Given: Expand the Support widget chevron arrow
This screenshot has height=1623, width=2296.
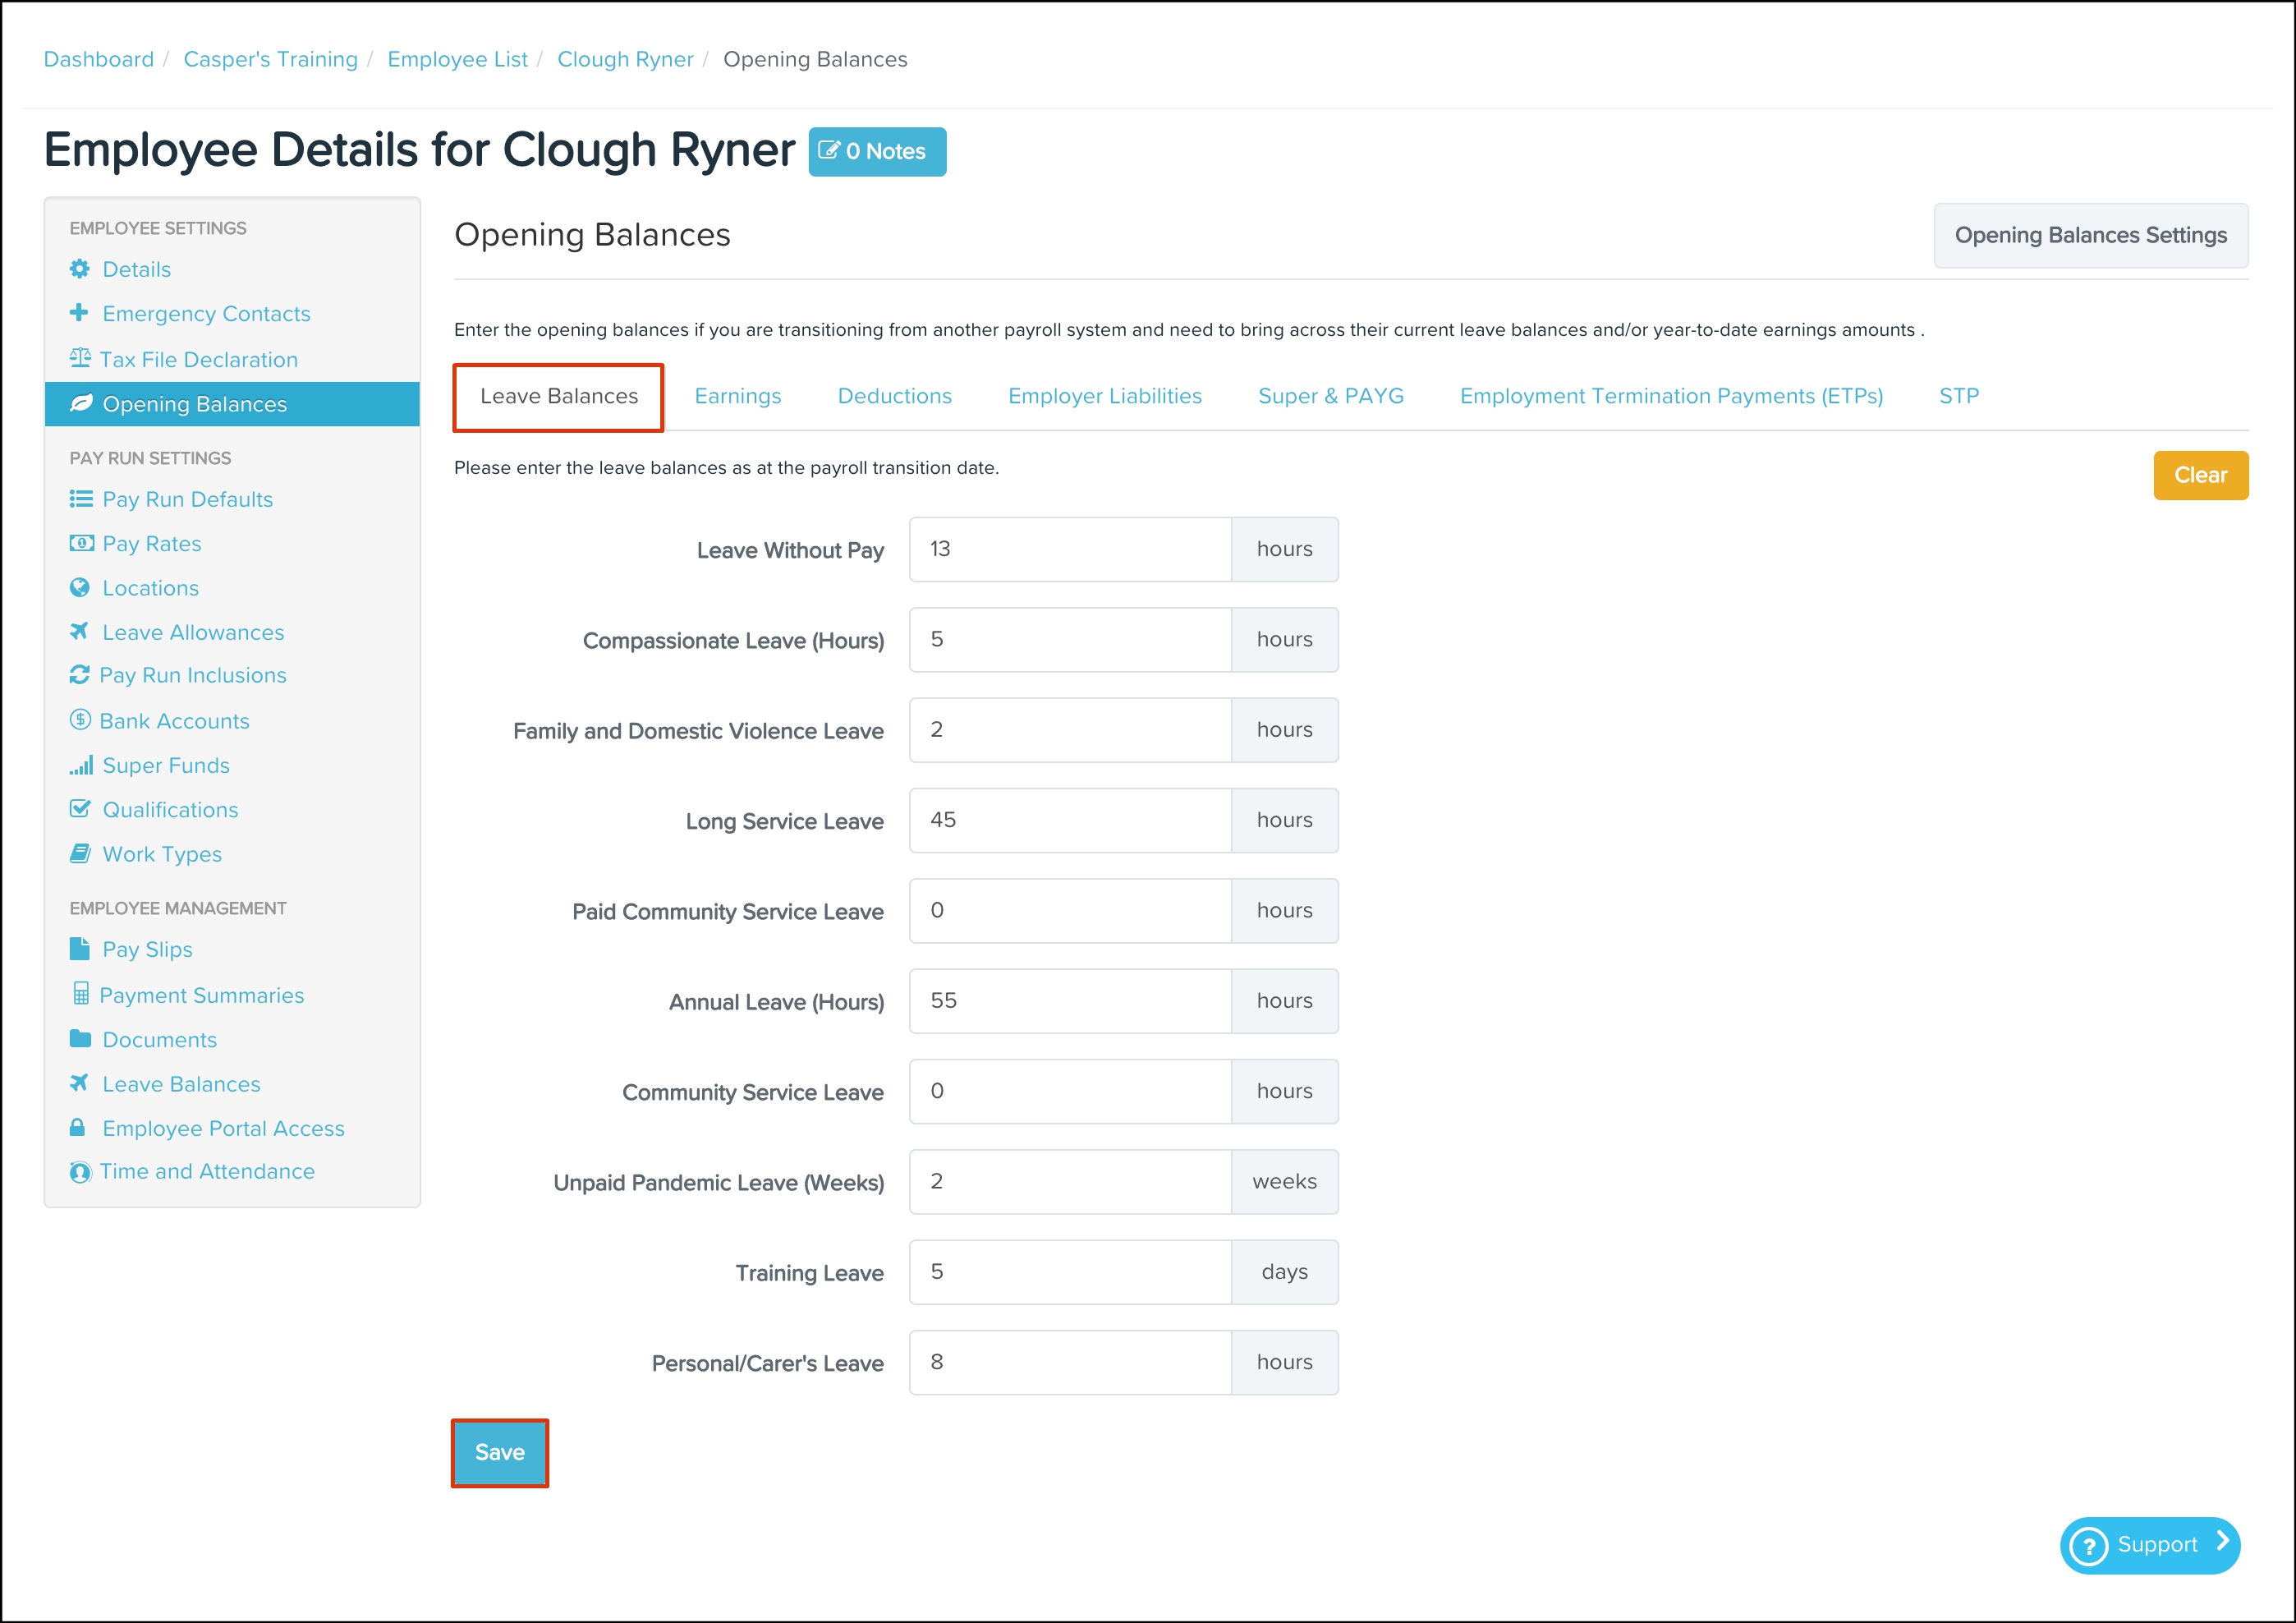Looking at the screenshot, I should (x=2222, y=1542).
